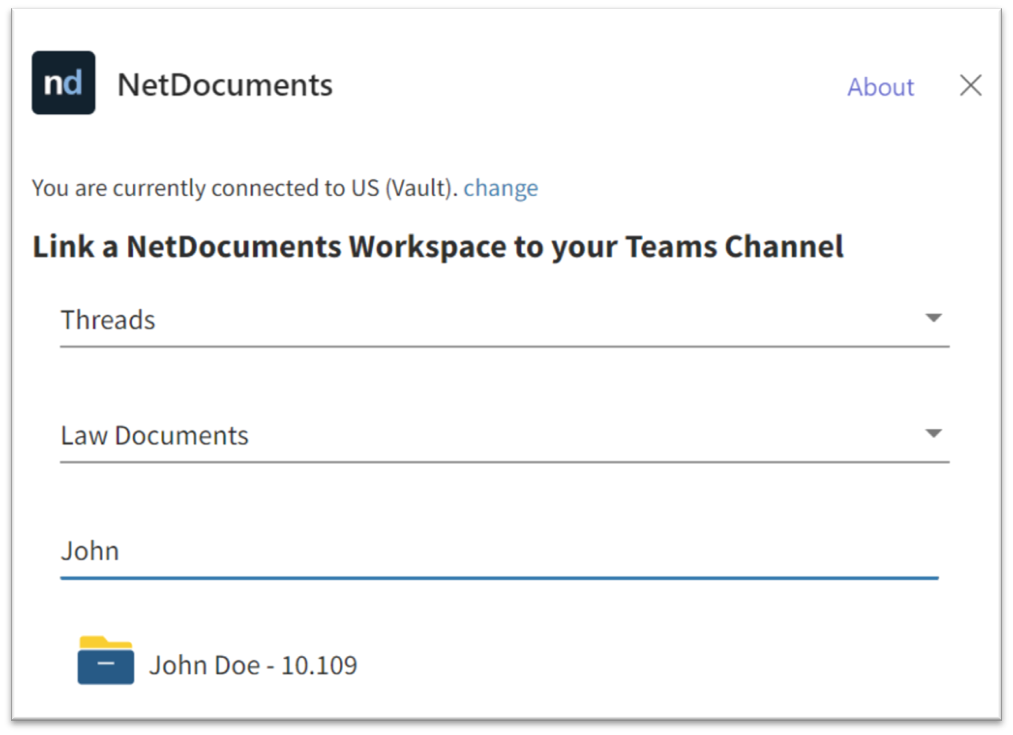This screenshot has width=1013, height=735.
Task: Open the Law Documents cabinet dropdown
Action: pyautogui.click(x=505, y=436)
